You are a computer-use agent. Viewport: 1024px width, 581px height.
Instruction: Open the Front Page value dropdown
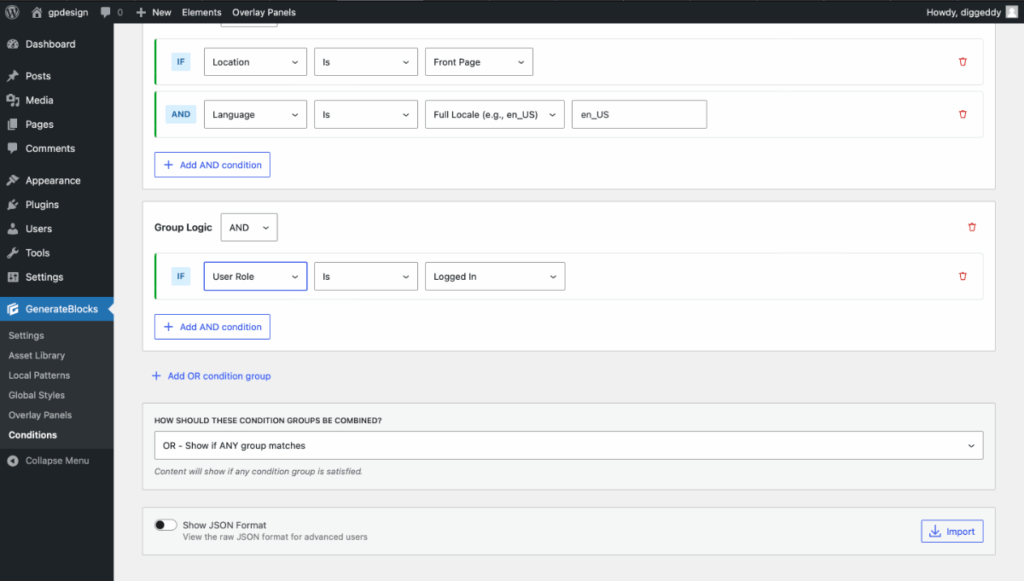click(x=479, y=62)
